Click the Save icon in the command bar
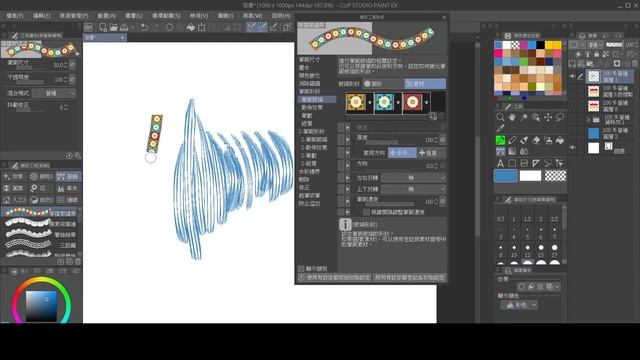640x360 pixels. pos(124,27)
